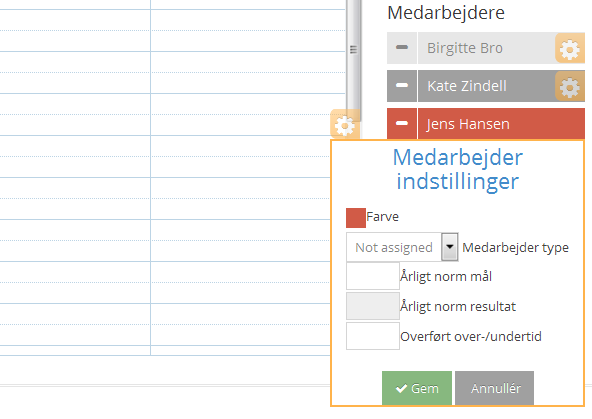This screenshot has width=592, height=419.
Task: Toggle minus button beside Jens Hansen
Action: pos(402,124)
